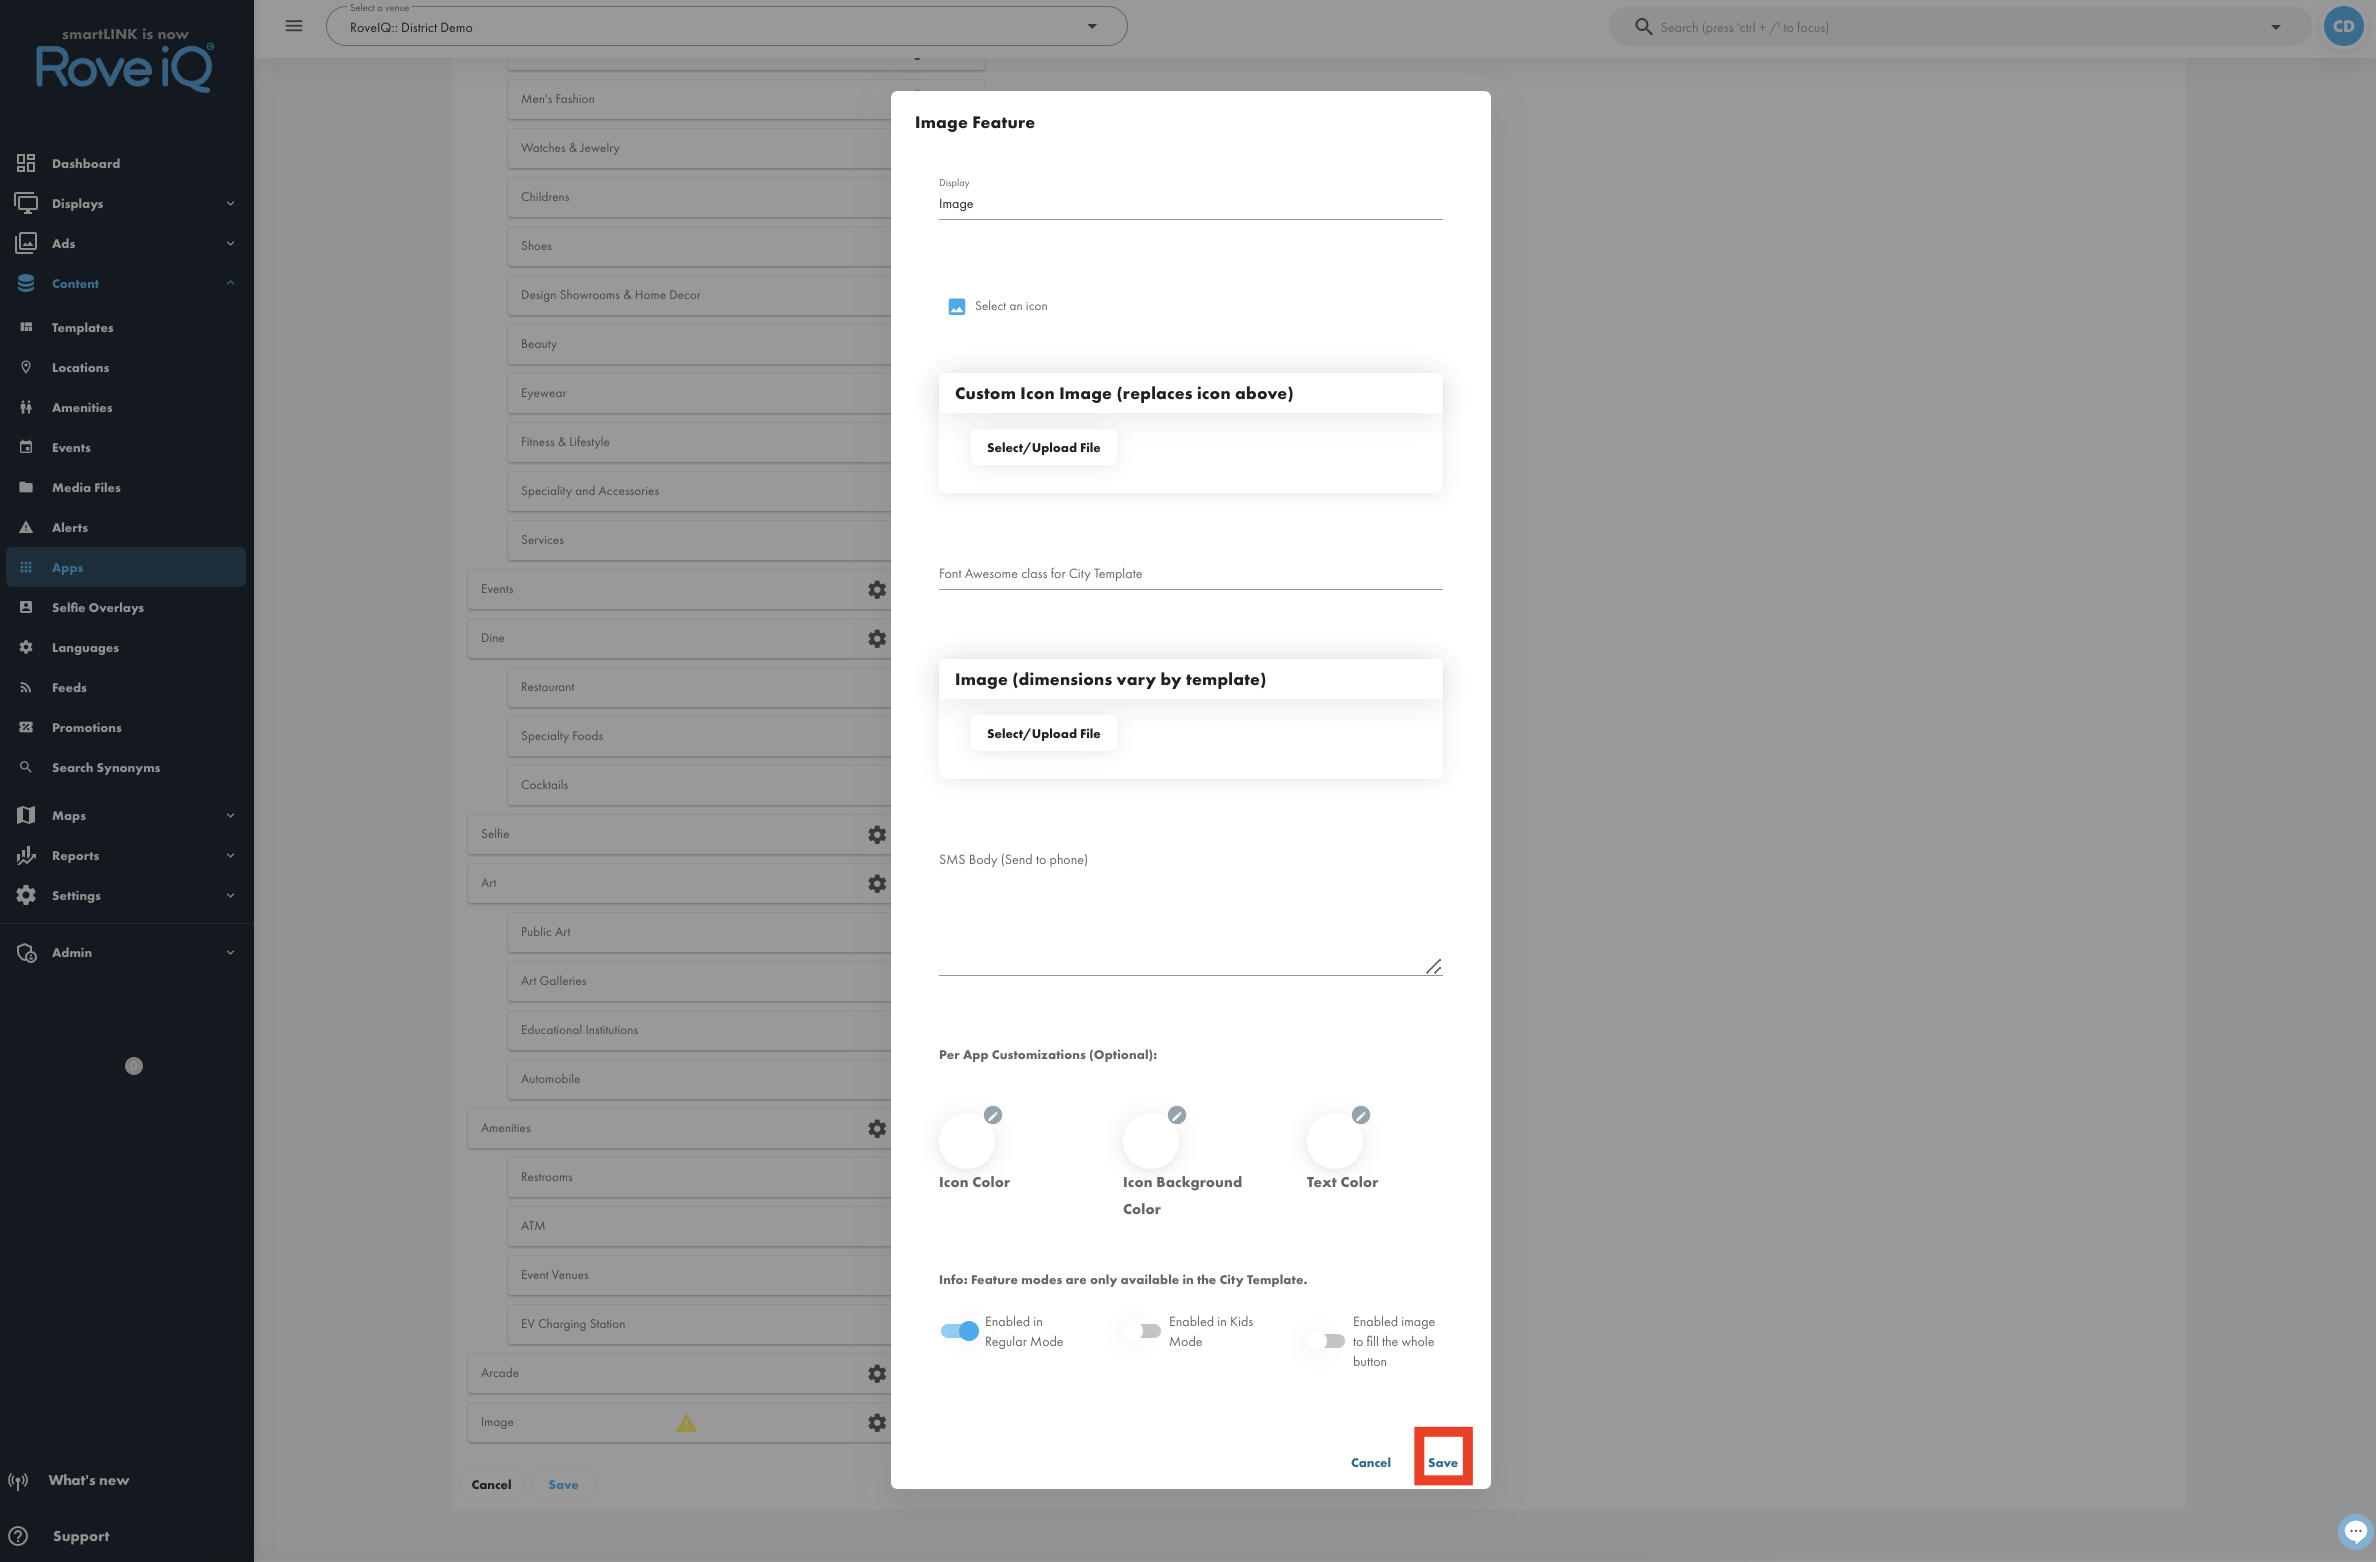This screenshot has width=2376, height=1562.
Task: Expand the Reports sidebar section
Action: (x=126, y=855)
